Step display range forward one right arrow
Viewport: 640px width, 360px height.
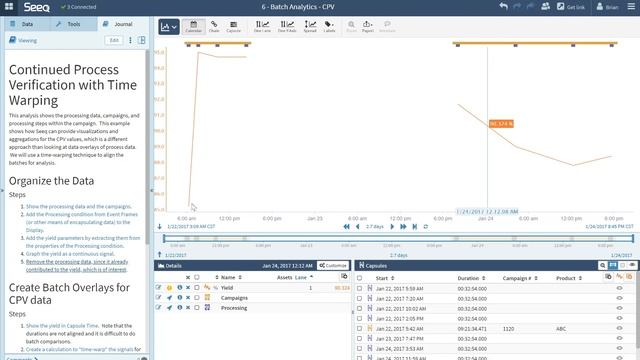(x=392, y=227)
